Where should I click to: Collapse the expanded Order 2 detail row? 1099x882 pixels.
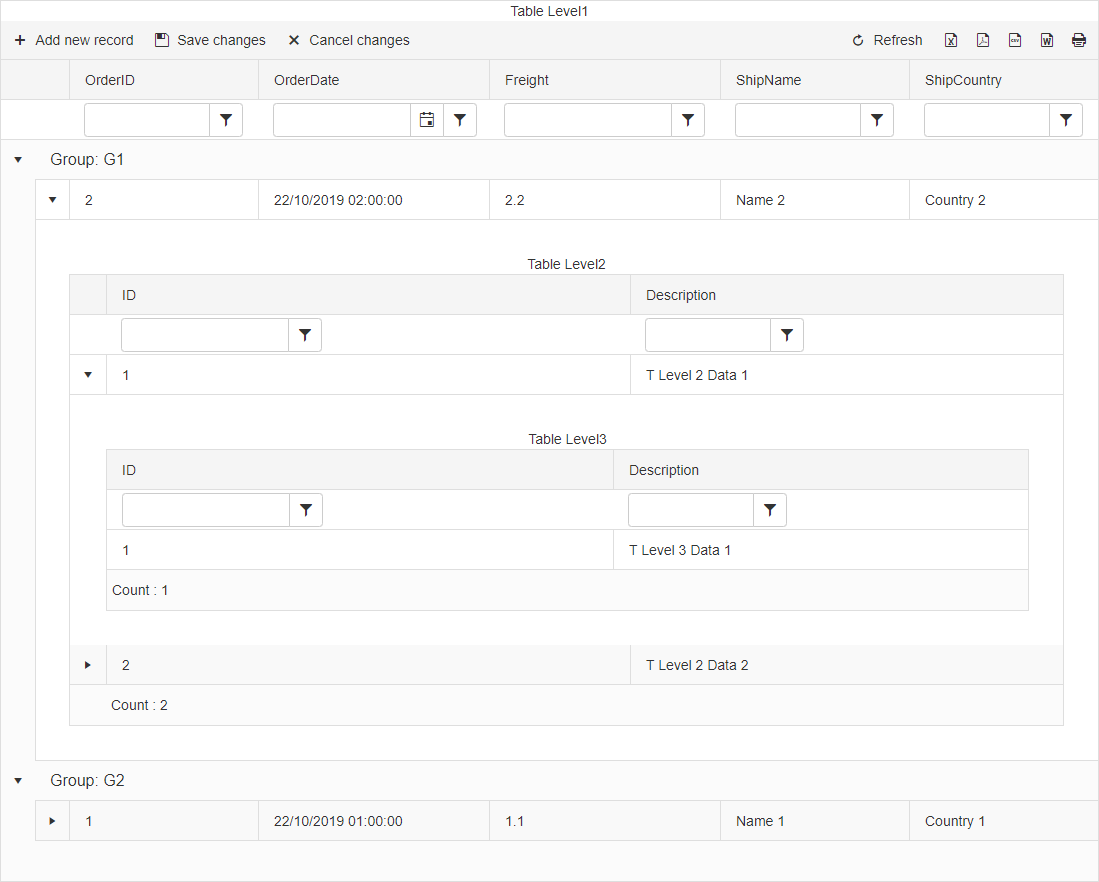[x=52, y=199]
